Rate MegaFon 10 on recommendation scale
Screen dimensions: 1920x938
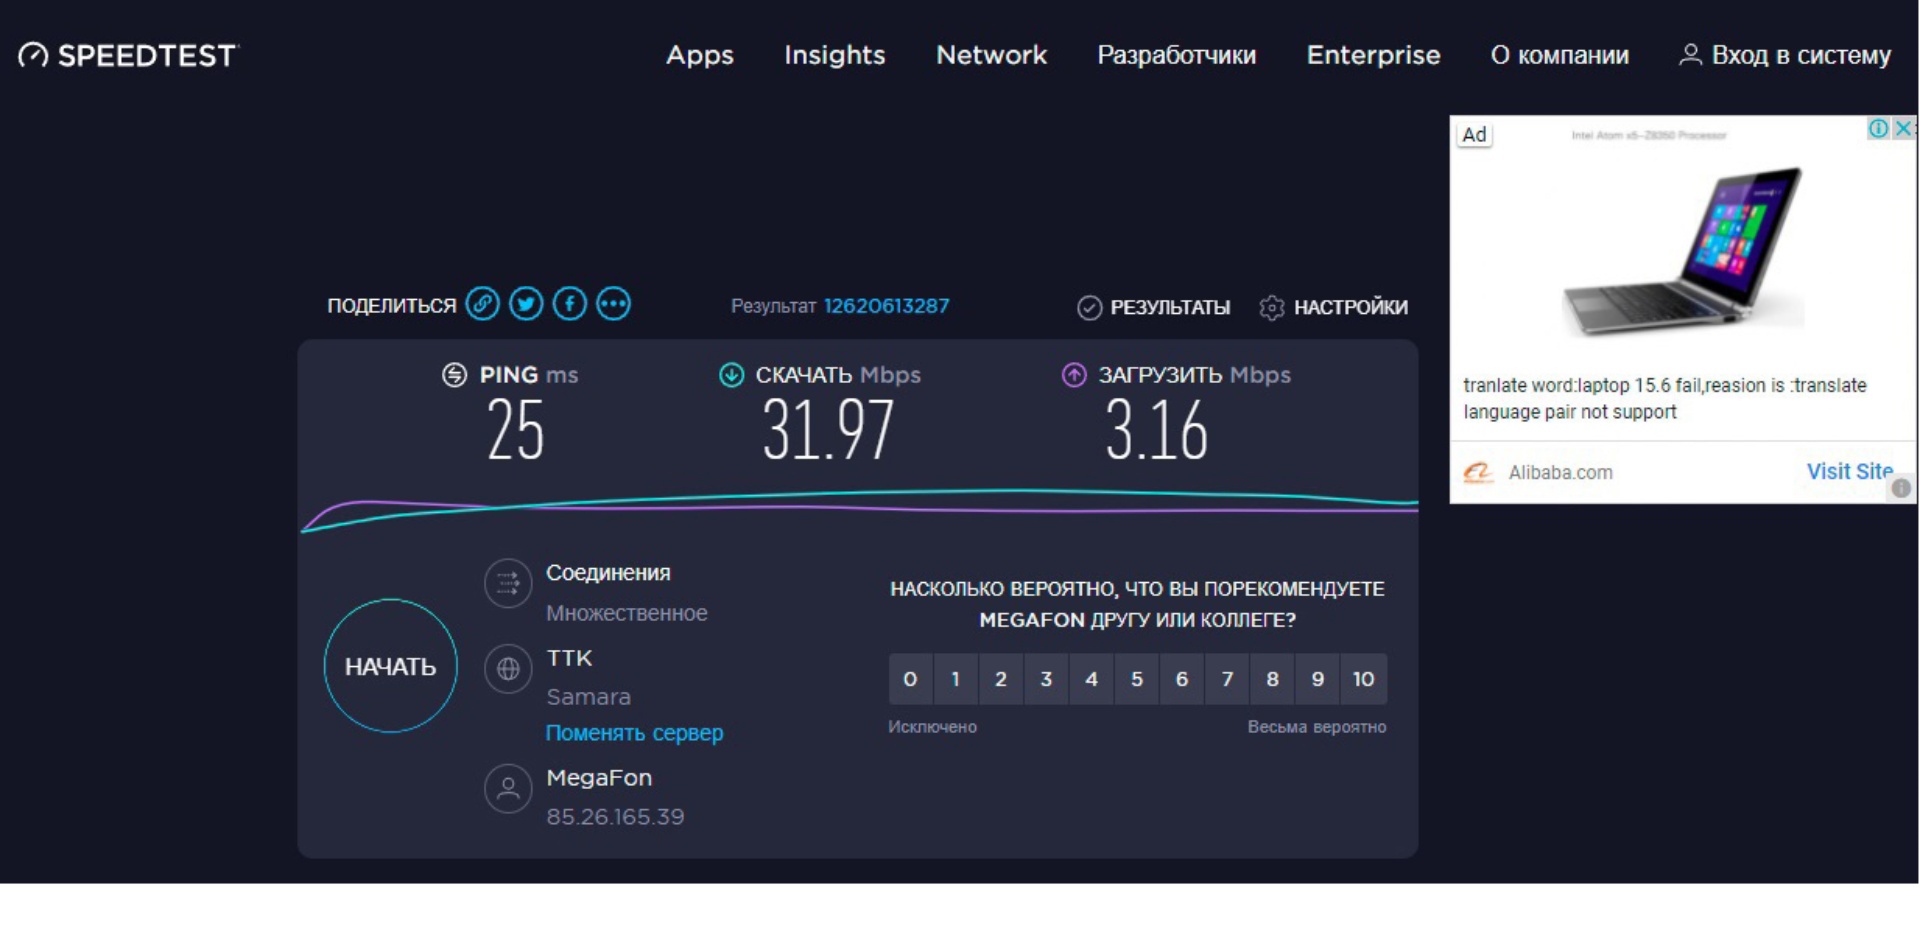tap(1364, 679)
